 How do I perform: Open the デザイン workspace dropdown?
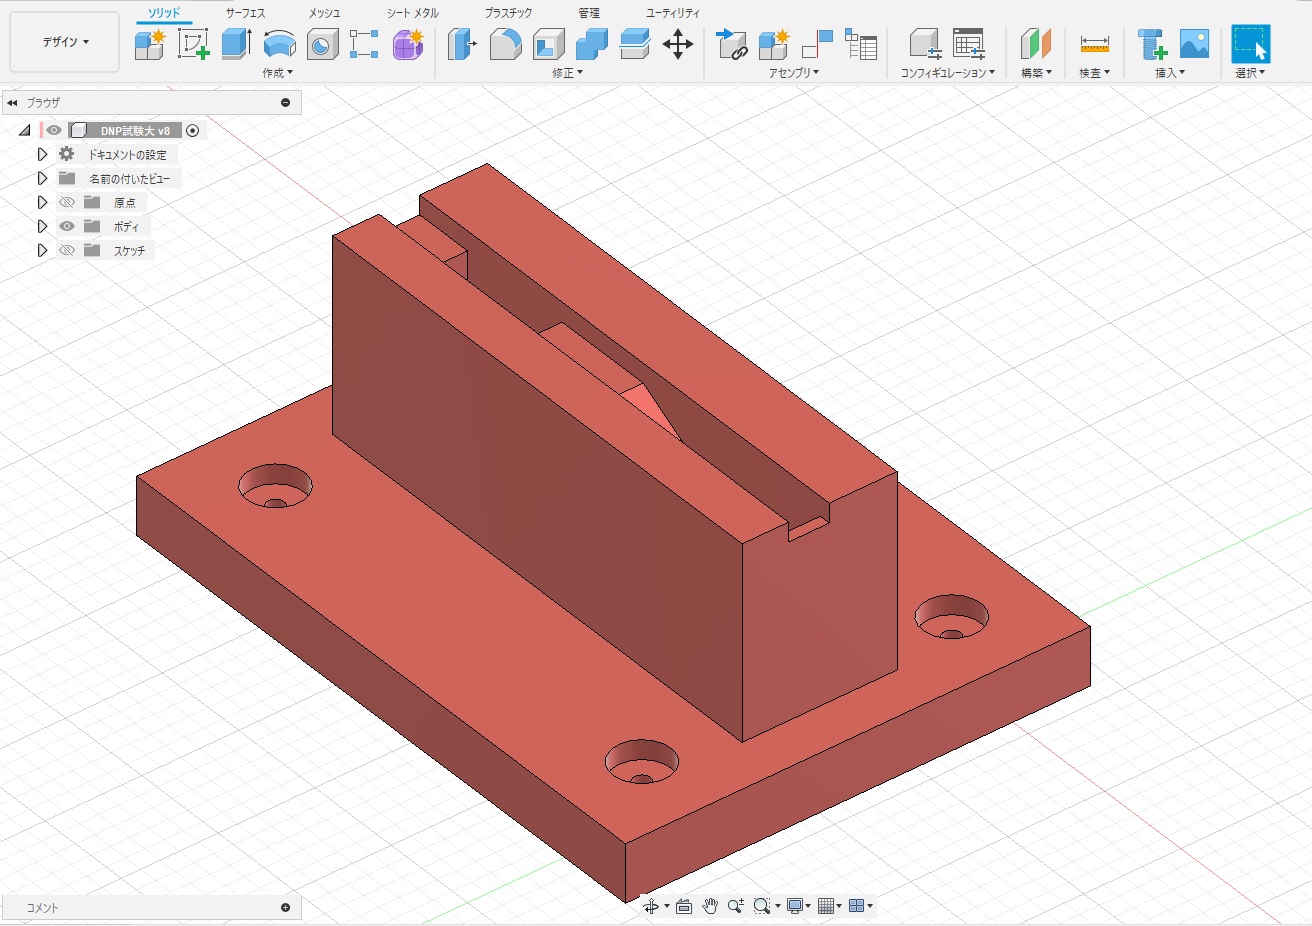65,42
